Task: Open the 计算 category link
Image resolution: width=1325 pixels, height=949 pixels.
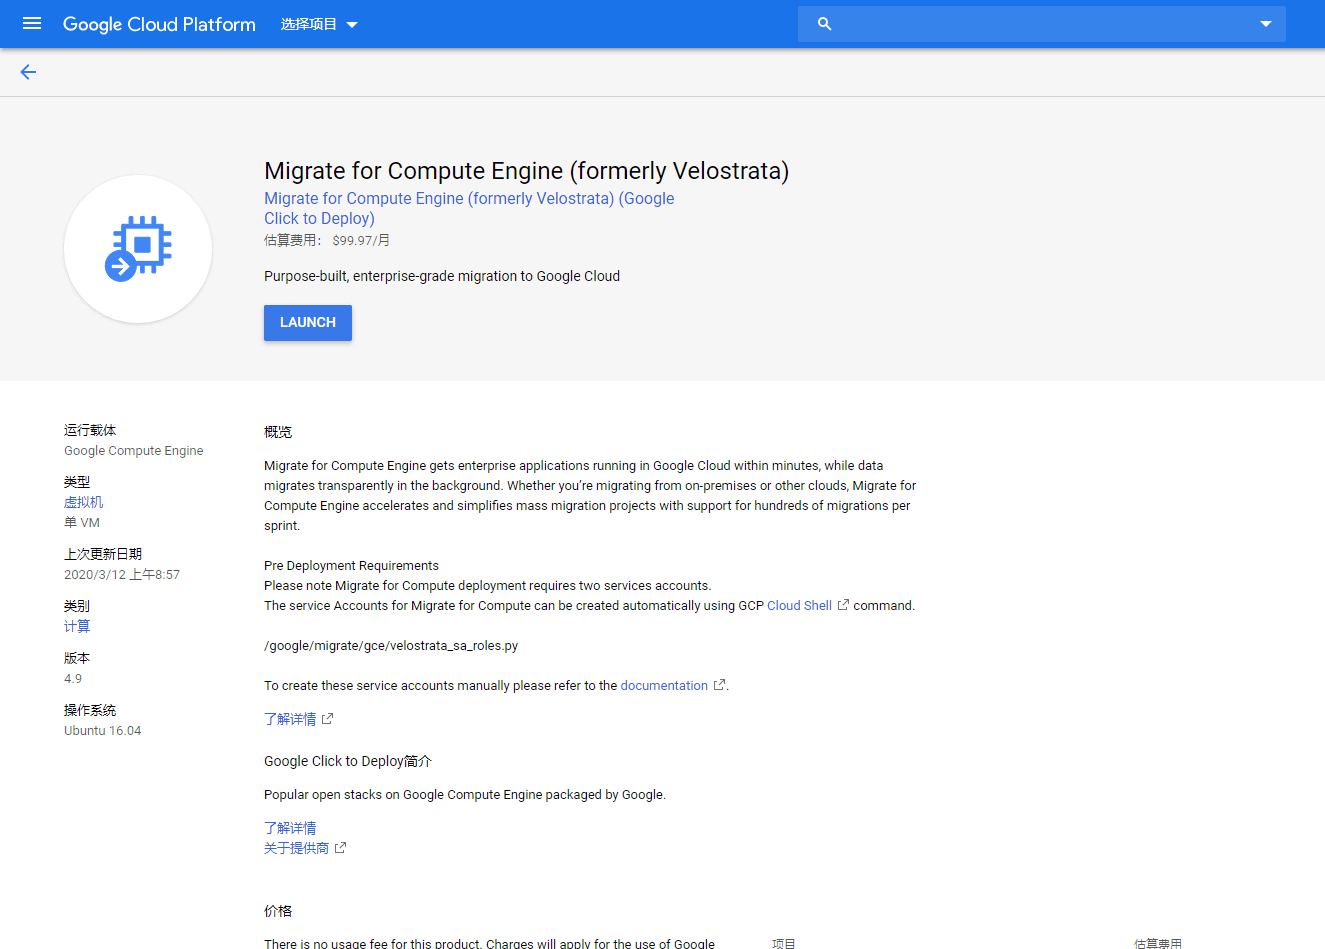Action: tap(77, 626)
